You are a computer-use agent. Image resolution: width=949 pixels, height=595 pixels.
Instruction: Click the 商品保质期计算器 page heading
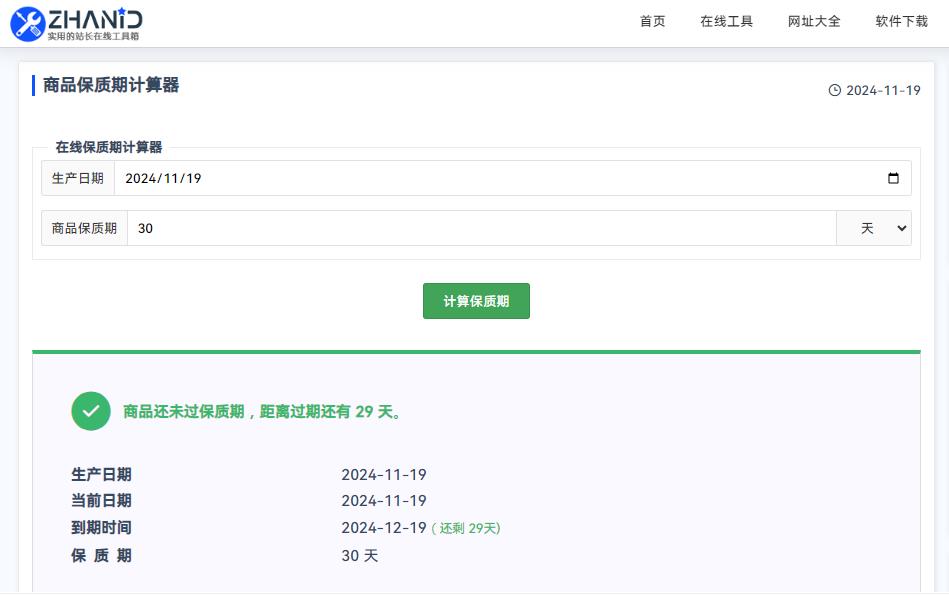pyautogui.click(x=111, y=85)
